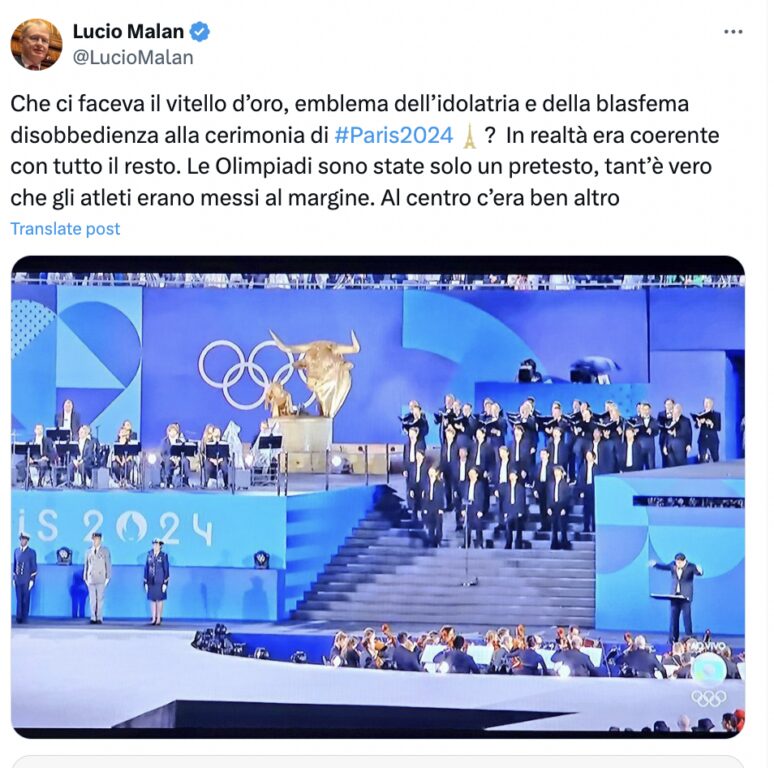This screenshot has height=768, width=774.
Task: Click the blue verified badge
Action: [199, 32]
